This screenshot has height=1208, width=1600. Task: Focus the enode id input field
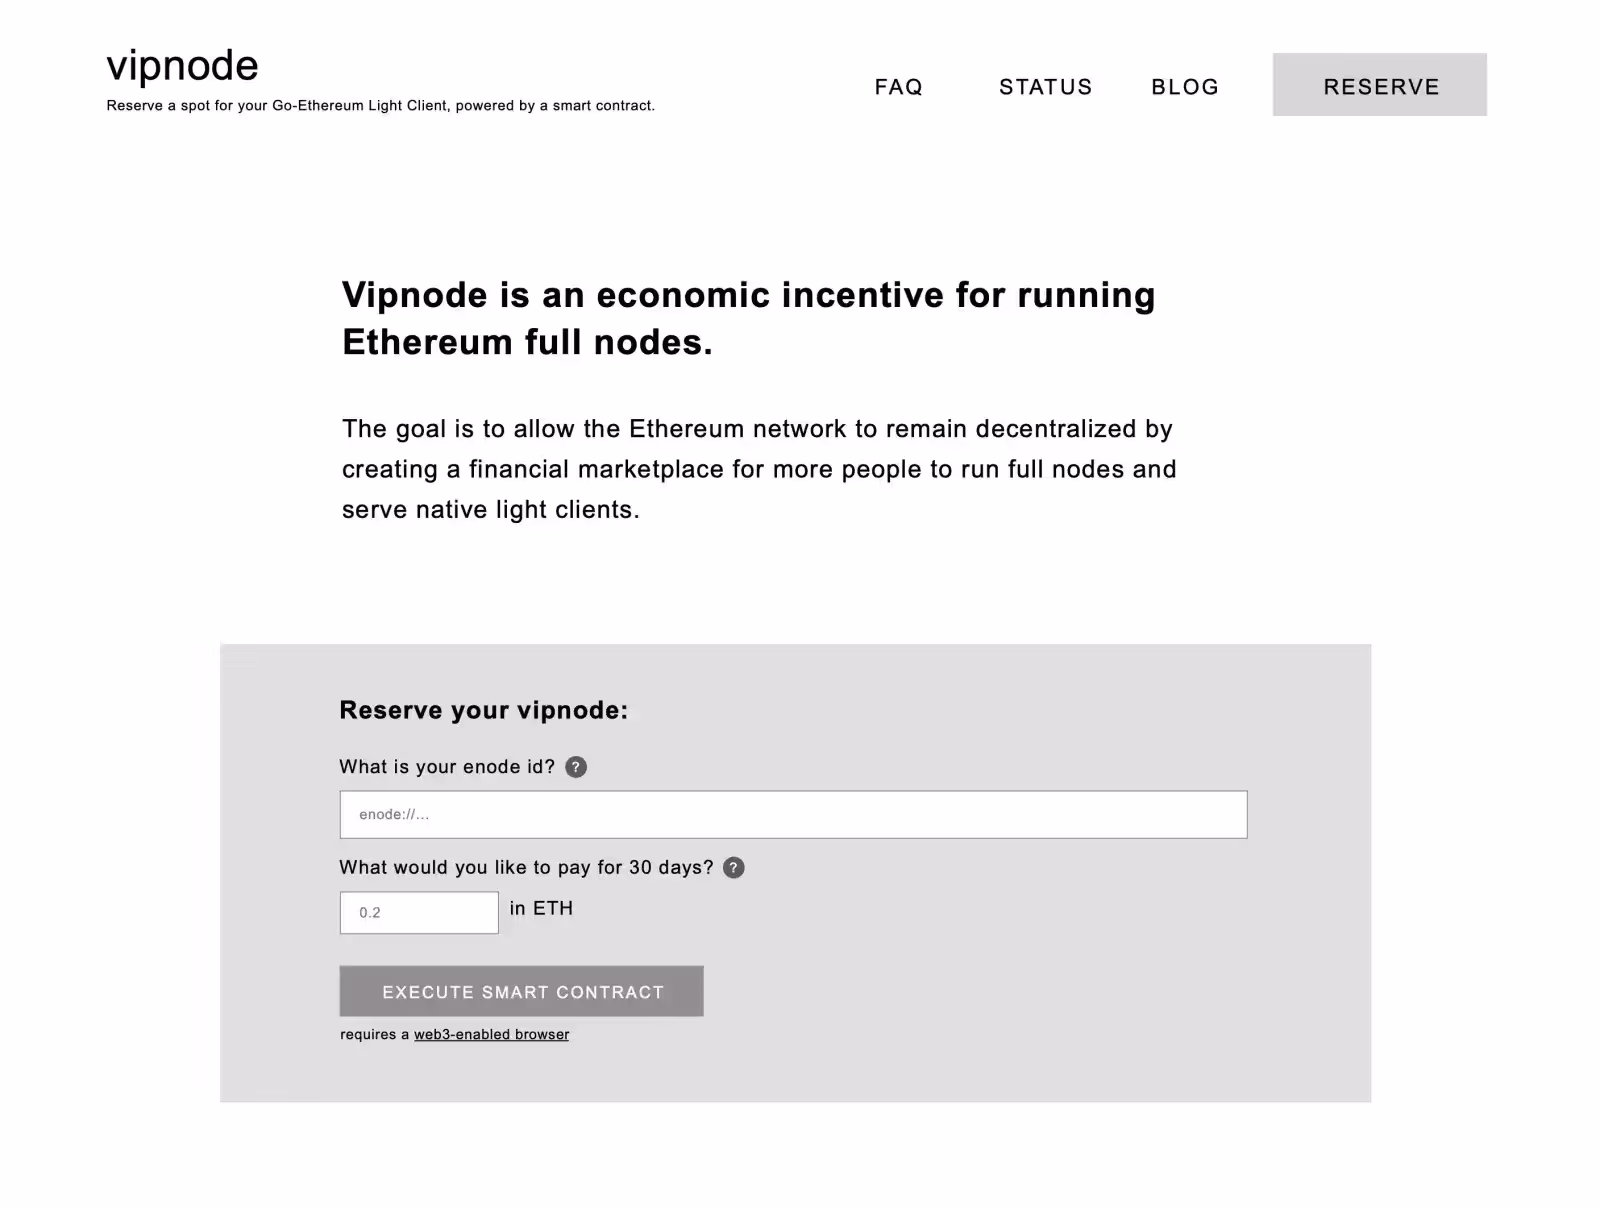793,814
